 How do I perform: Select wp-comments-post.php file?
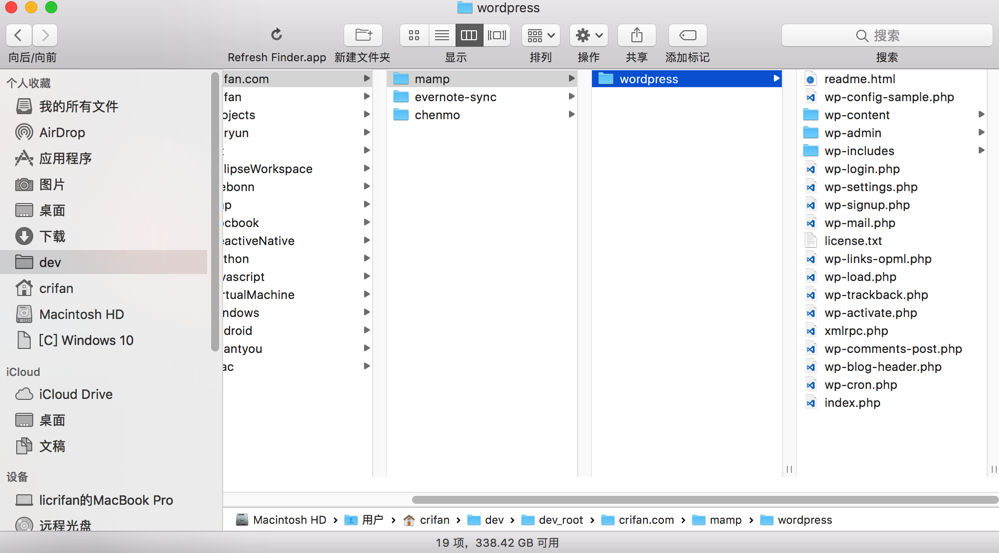(x=893, y=349)
